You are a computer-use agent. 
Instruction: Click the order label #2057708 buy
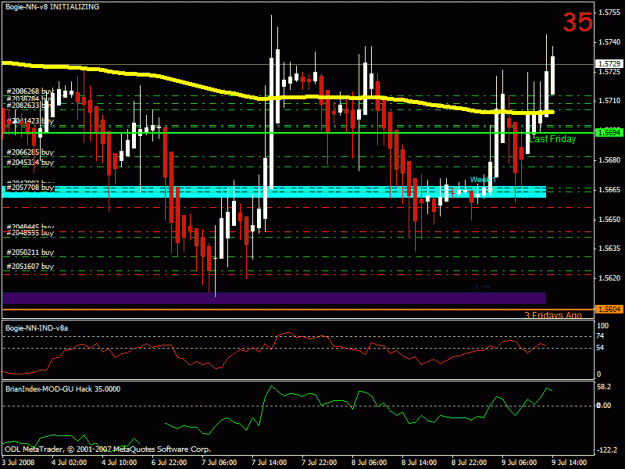(30, 187)
